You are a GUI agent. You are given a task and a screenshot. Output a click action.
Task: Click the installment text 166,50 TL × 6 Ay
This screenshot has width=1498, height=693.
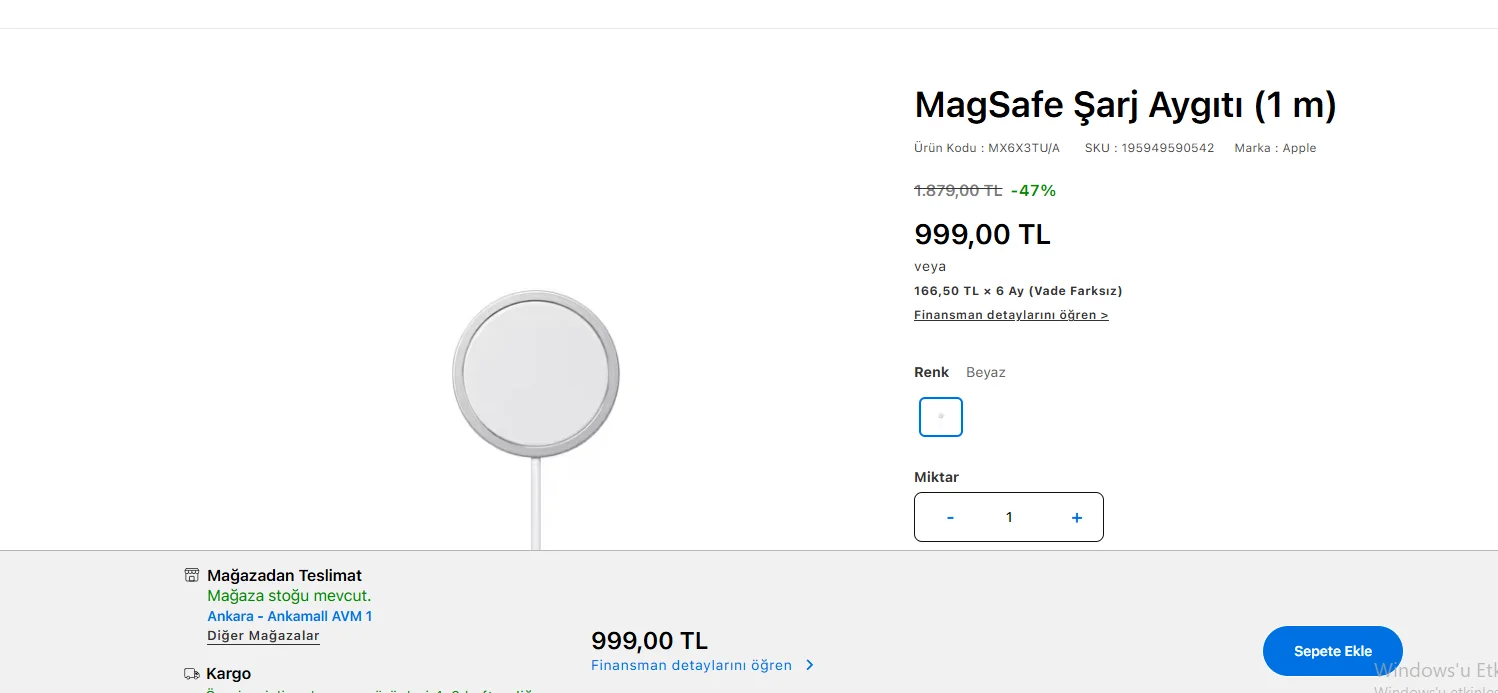coord(969,291)
